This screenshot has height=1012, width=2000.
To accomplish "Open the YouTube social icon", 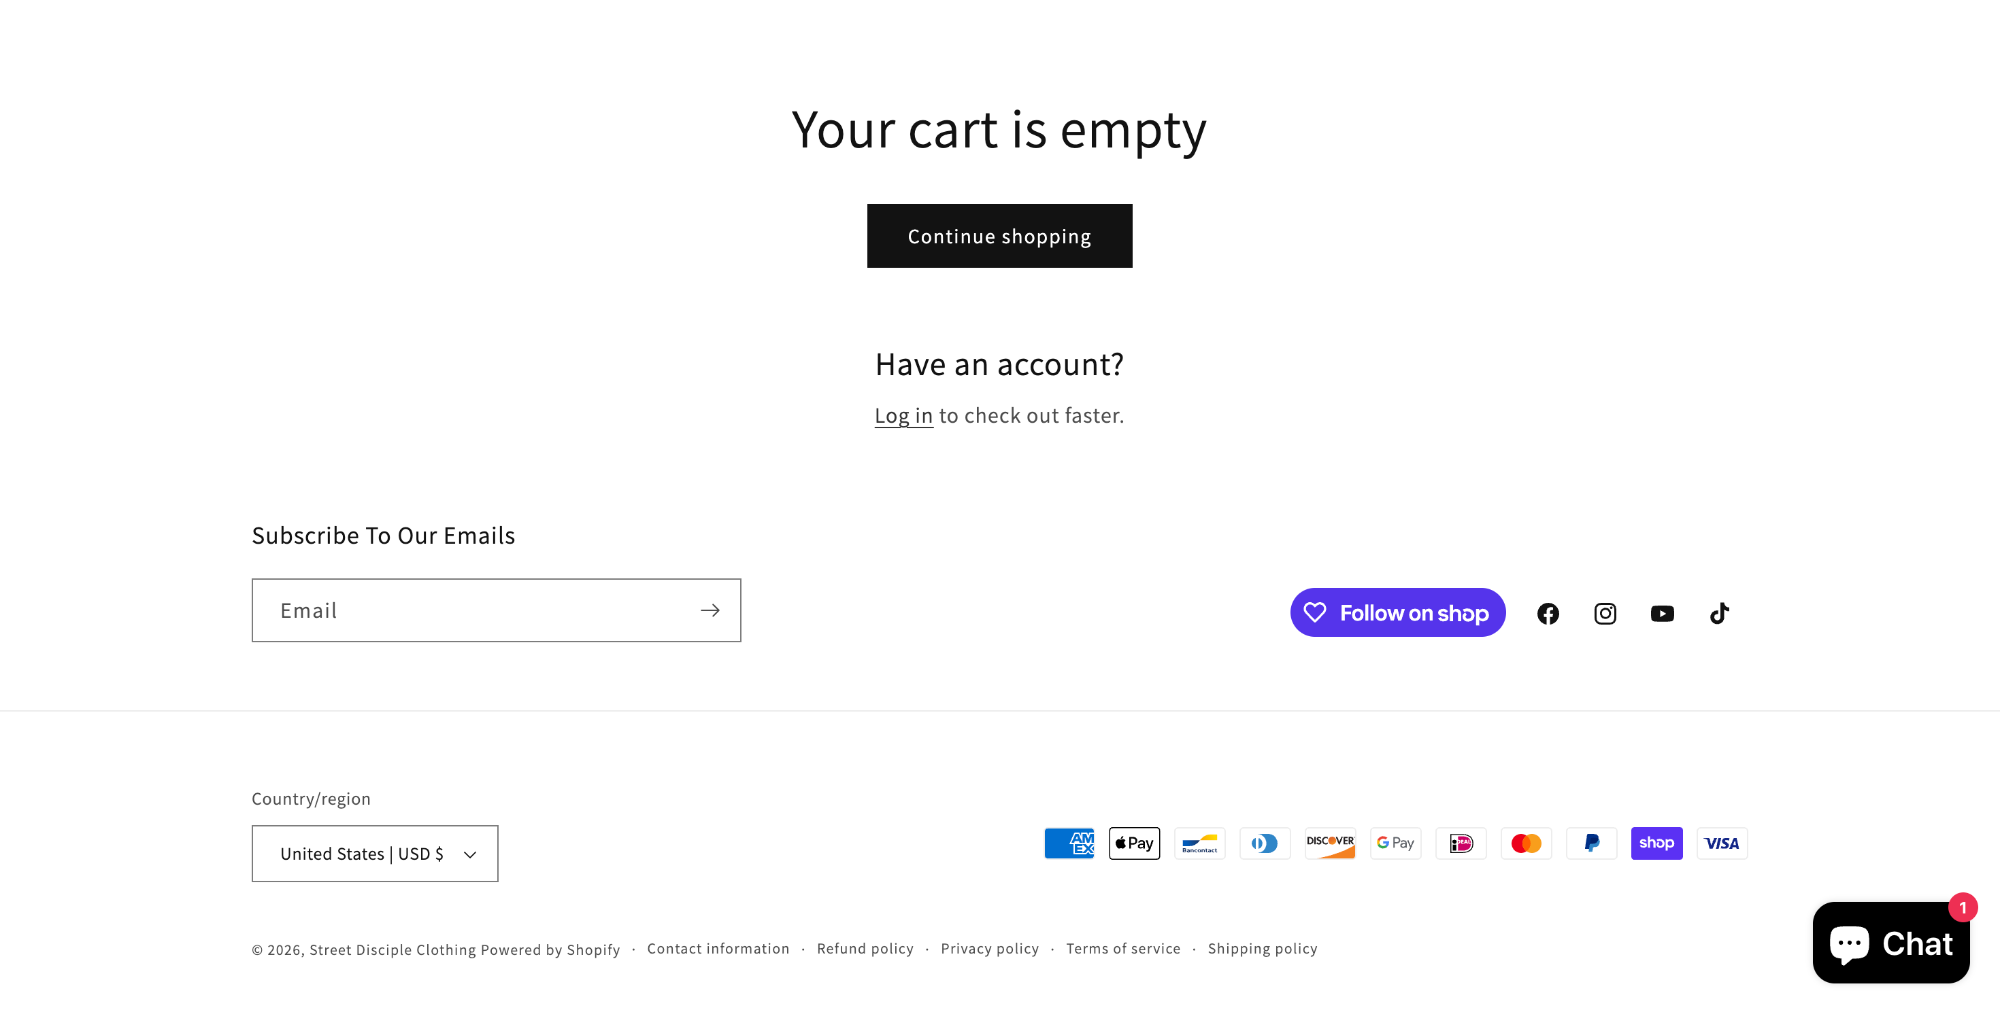I will tap(1662, 614).
